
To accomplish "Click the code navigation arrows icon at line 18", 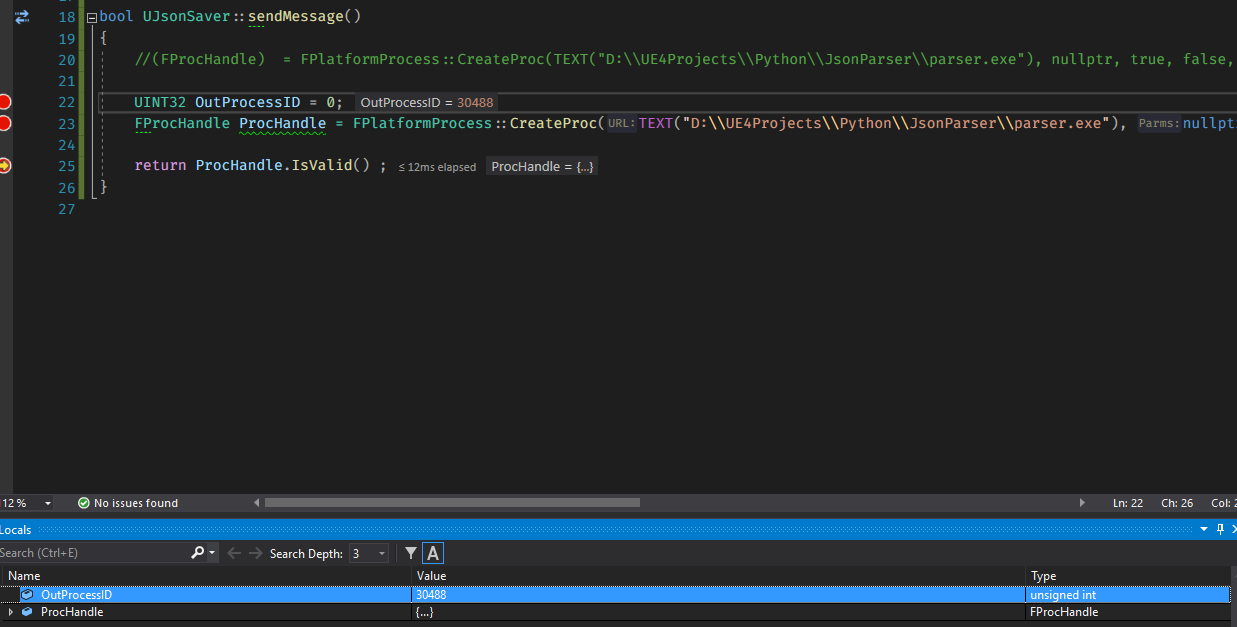I will click(21, 17).
